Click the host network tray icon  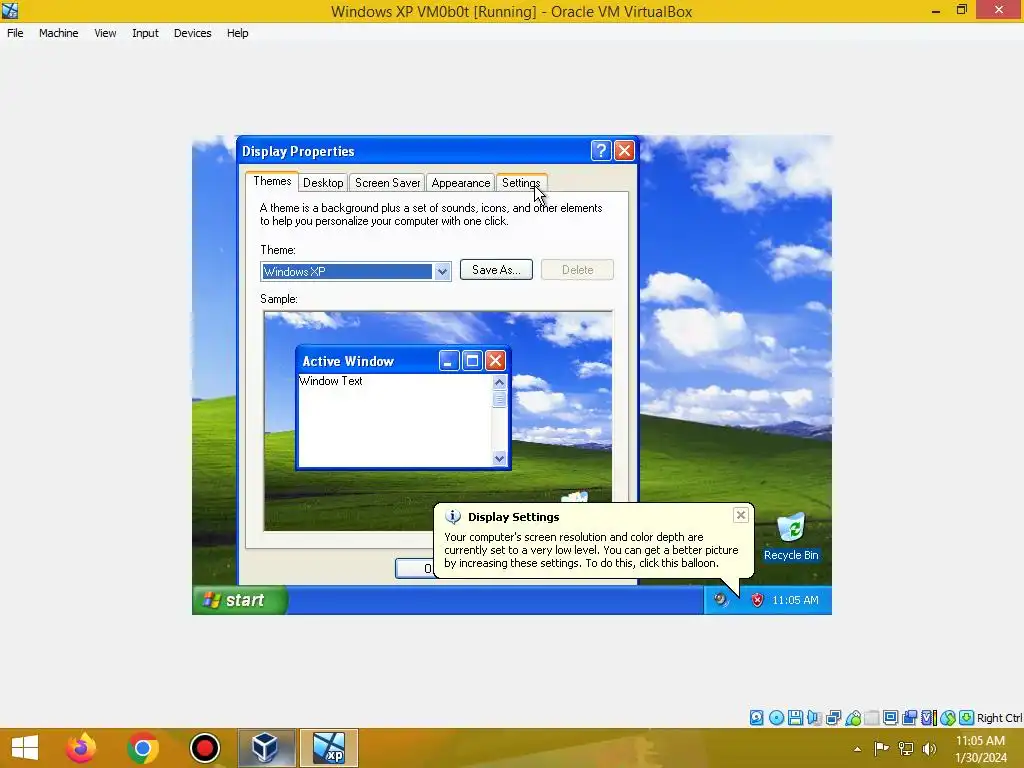click(x=906, y=748)
